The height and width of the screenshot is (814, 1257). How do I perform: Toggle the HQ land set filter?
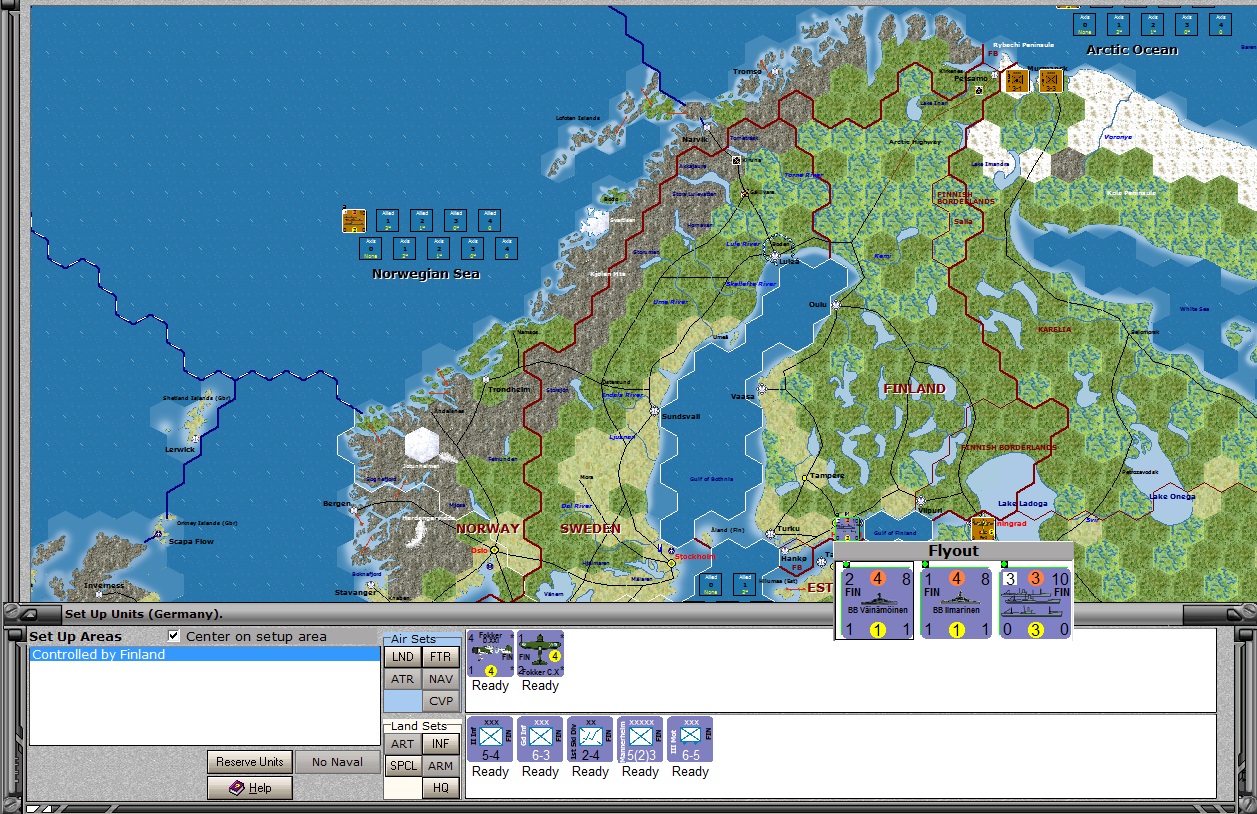(x=441, y=788)
